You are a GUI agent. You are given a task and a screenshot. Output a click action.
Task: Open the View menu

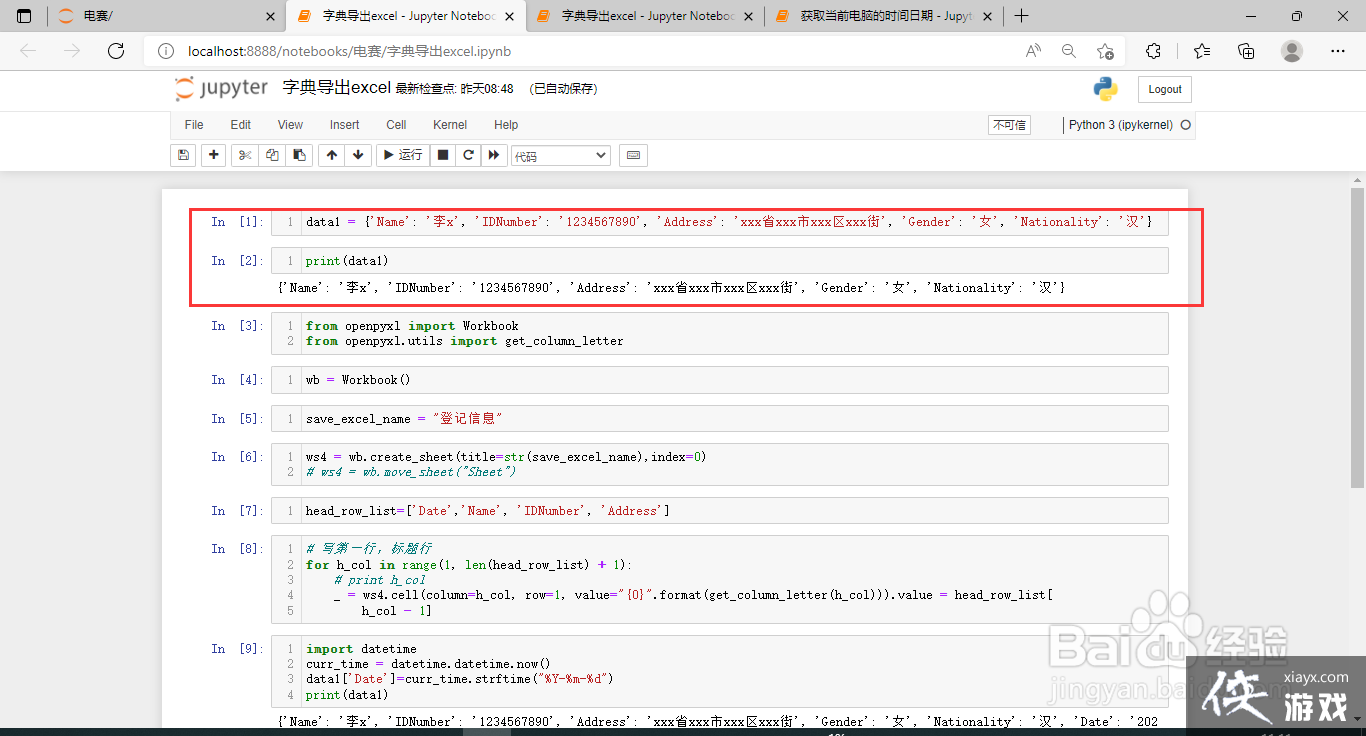pyautogui.click(x=290, y=125)
